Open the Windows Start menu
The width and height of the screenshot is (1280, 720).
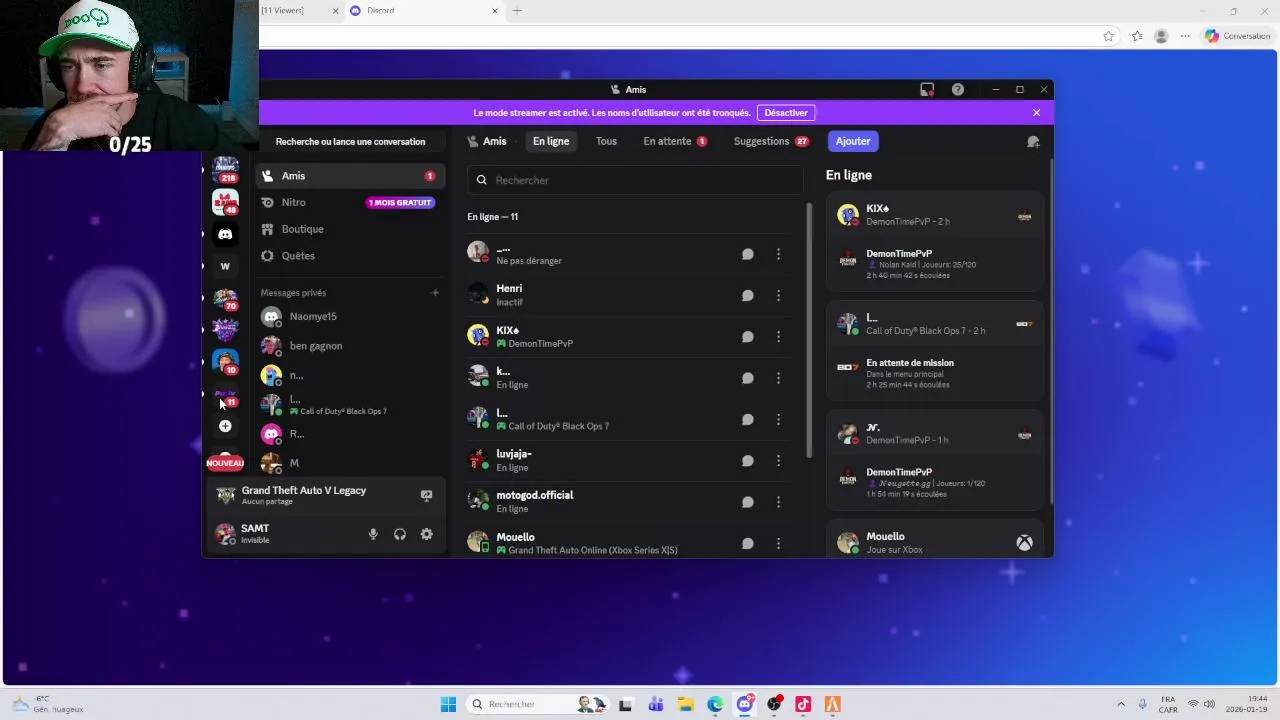(x=448, y=704)
